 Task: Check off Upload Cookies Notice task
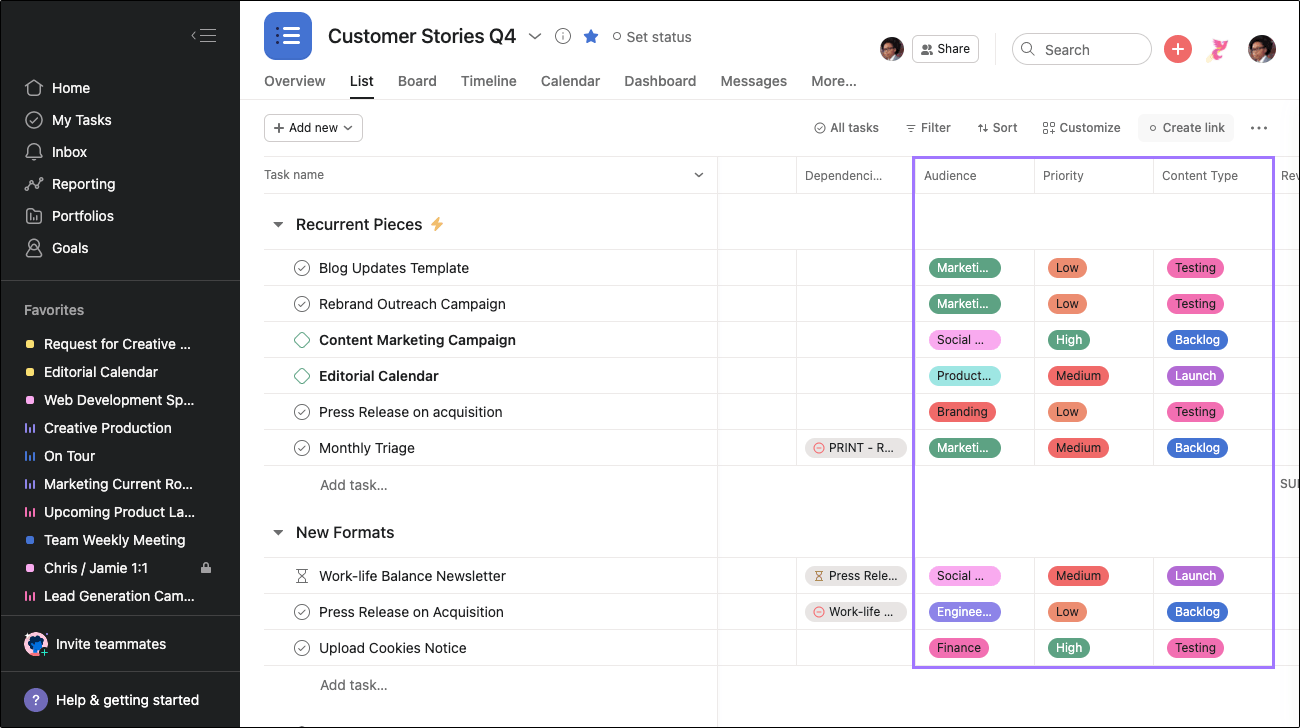click(x=302, y=648)
